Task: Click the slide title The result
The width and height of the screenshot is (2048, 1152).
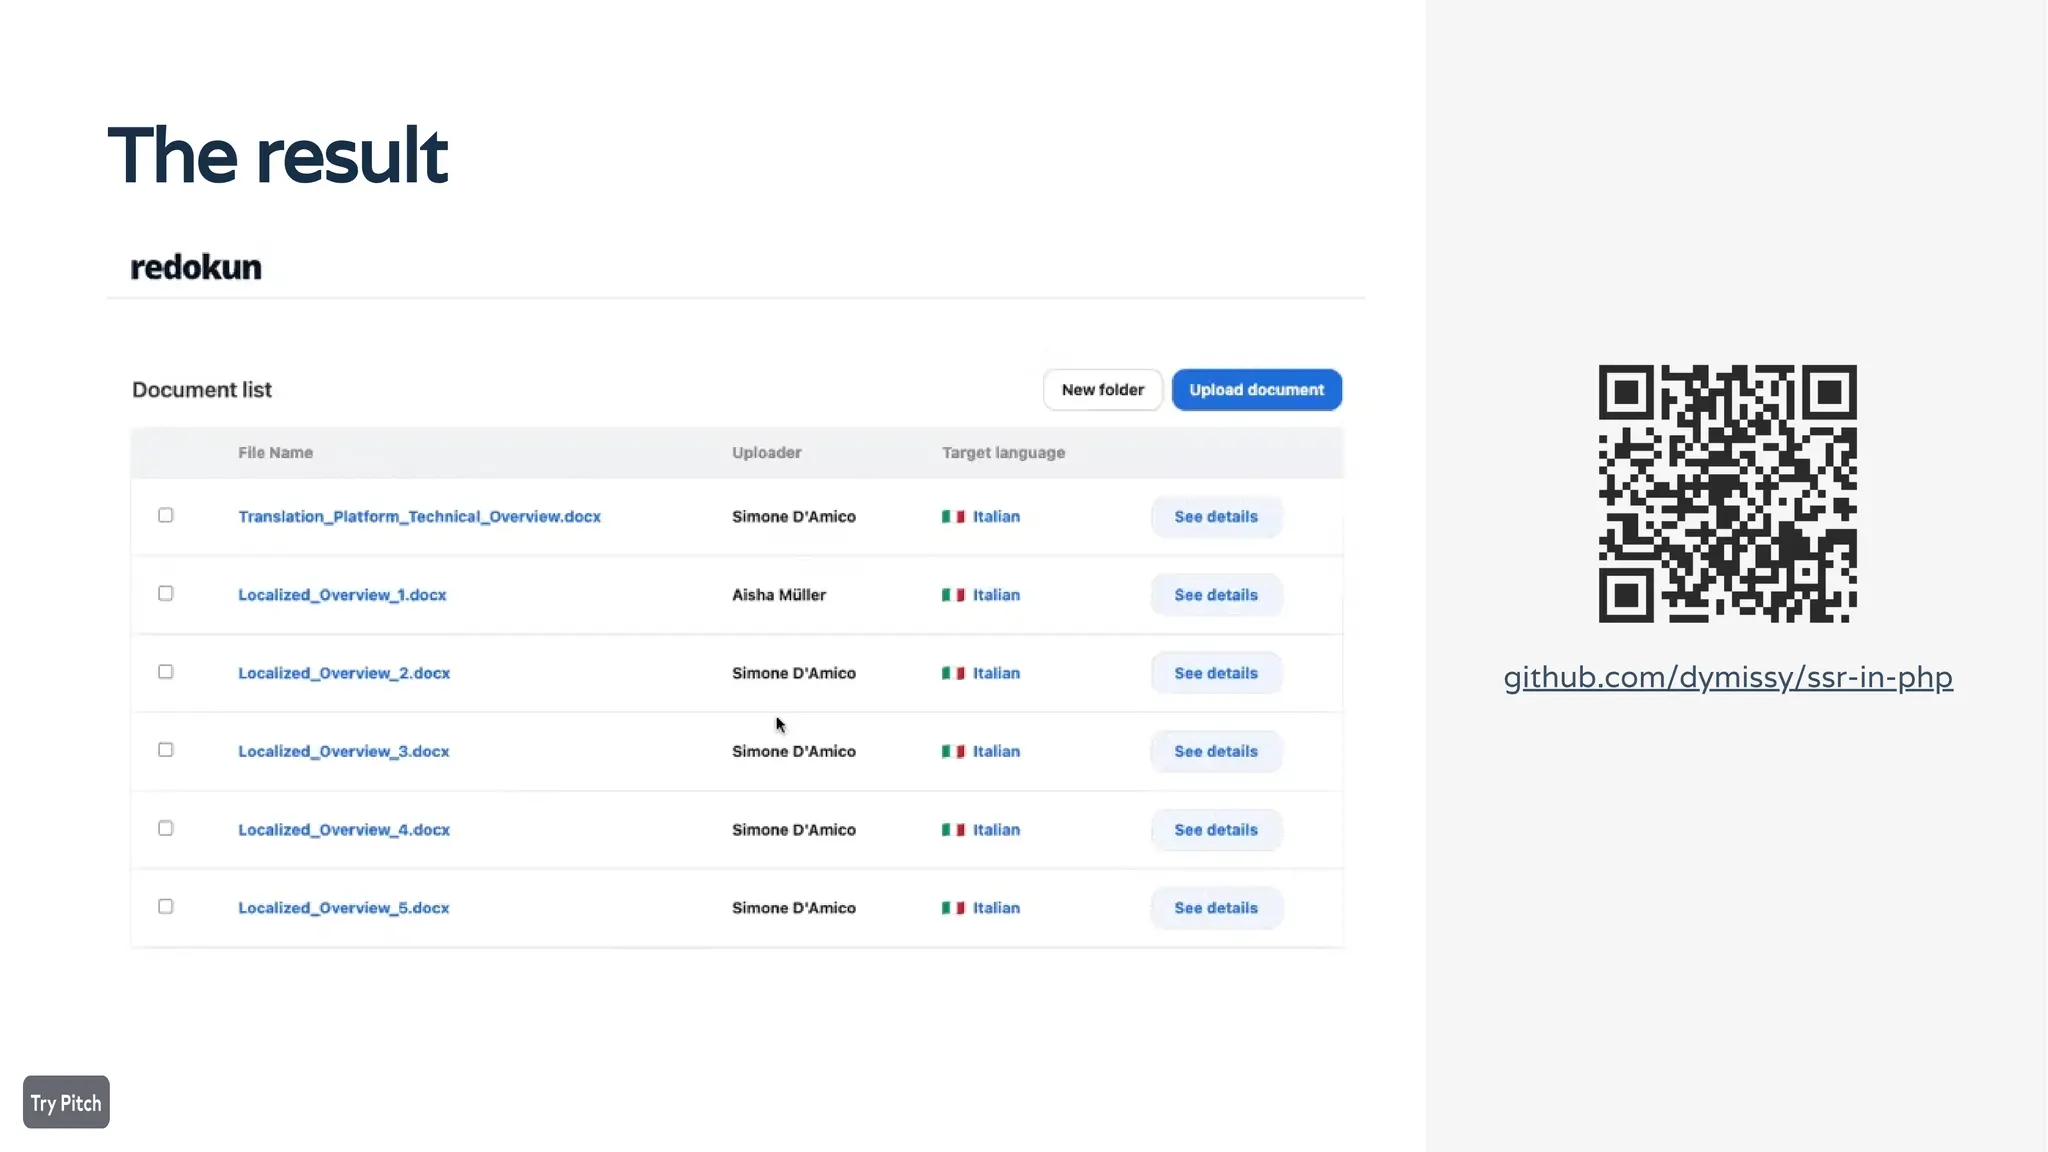Action: [x=278, y=156]
